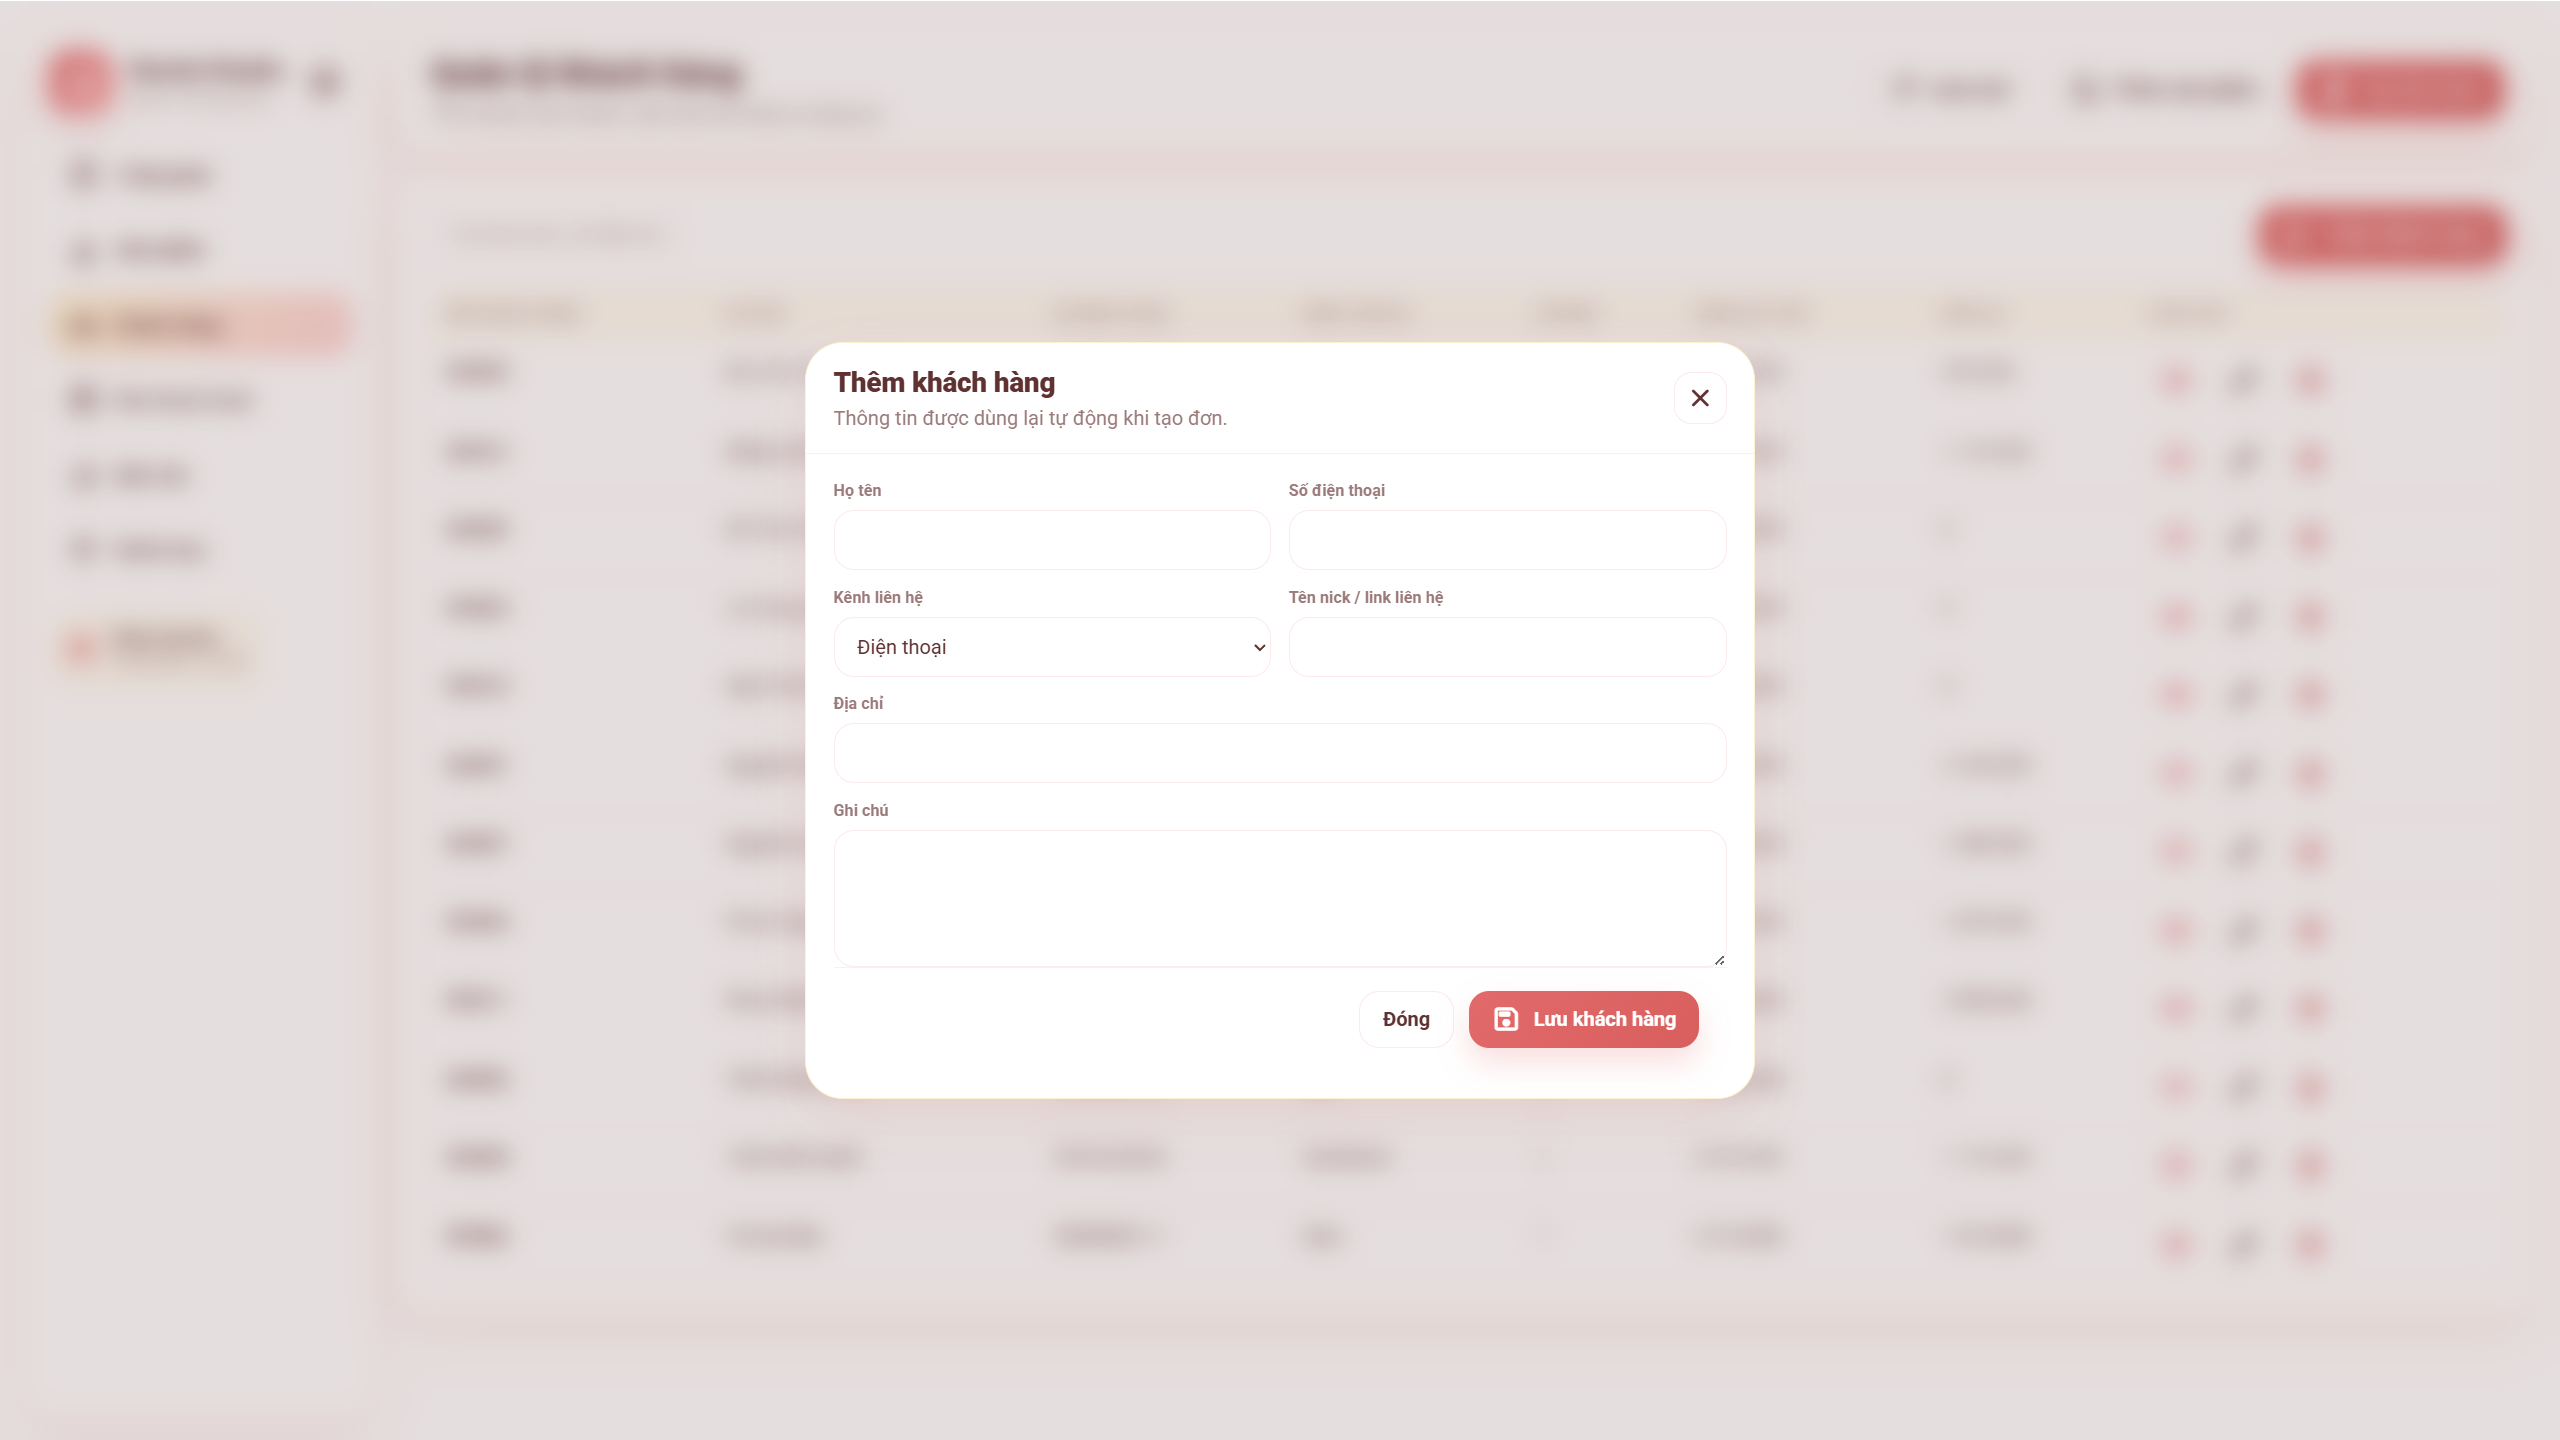Click the Thông tin được dùng lại subtitle text

(x=1029, y=418)
